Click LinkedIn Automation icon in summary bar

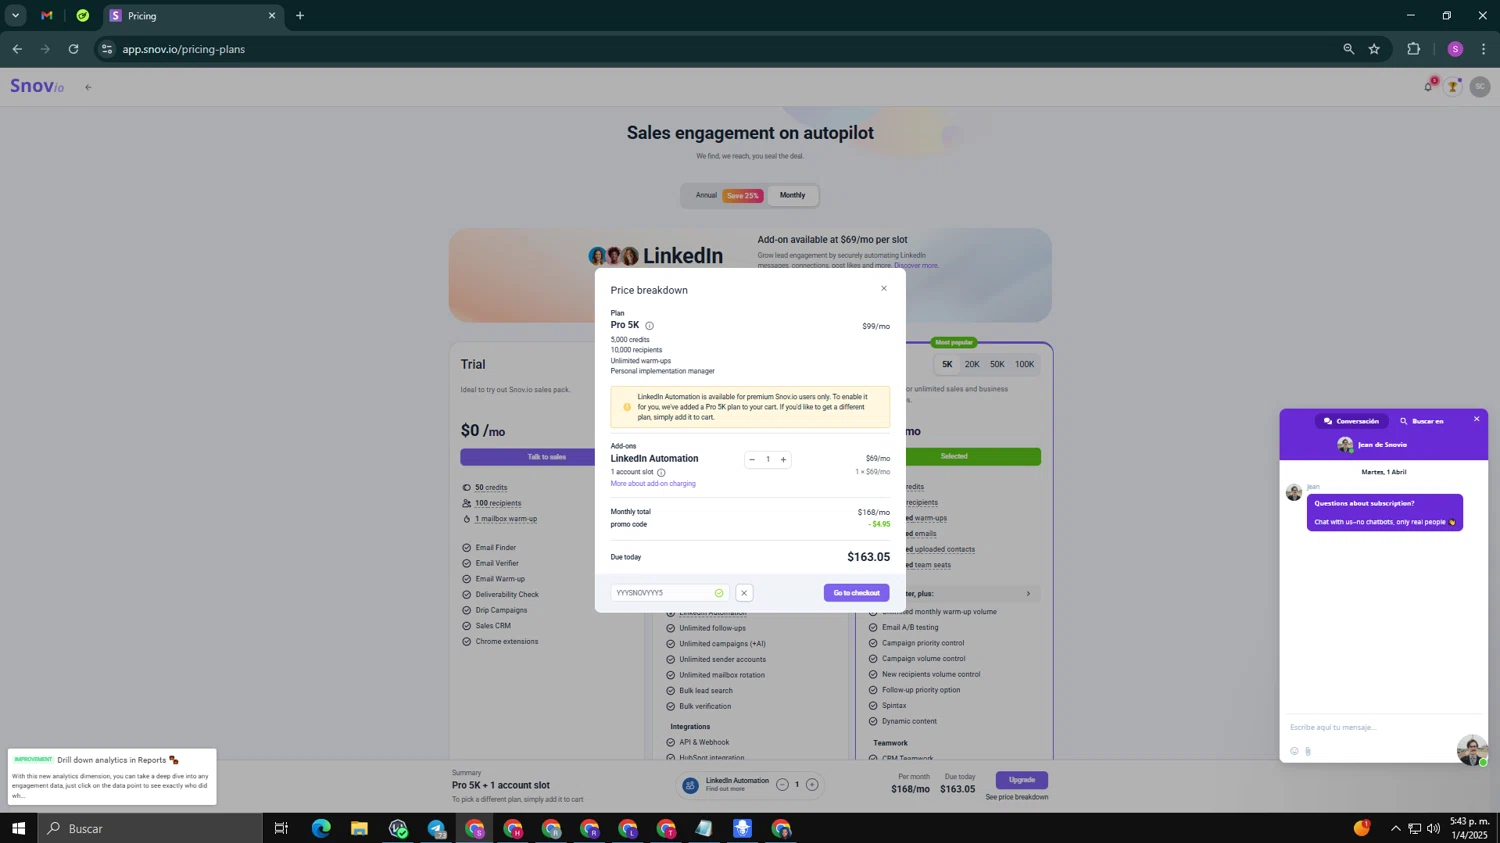coord(690,786)
